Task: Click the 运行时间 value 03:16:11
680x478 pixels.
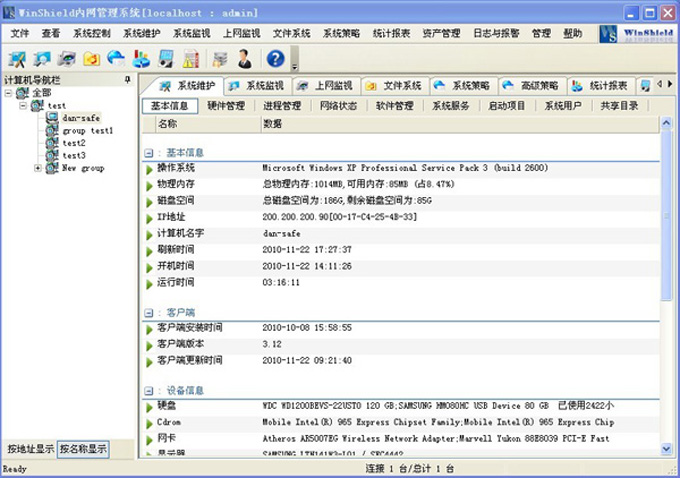Action: pos(281,283)
